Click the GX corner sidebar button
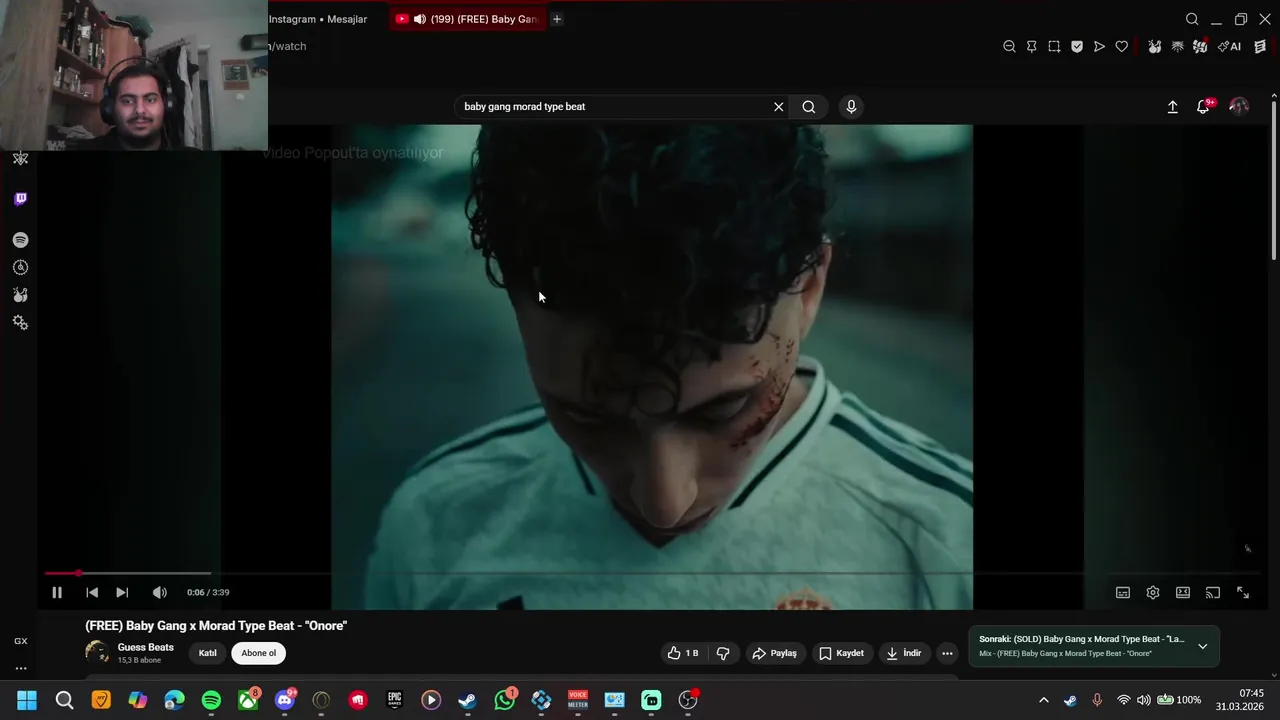 click(x=20, y=641)
